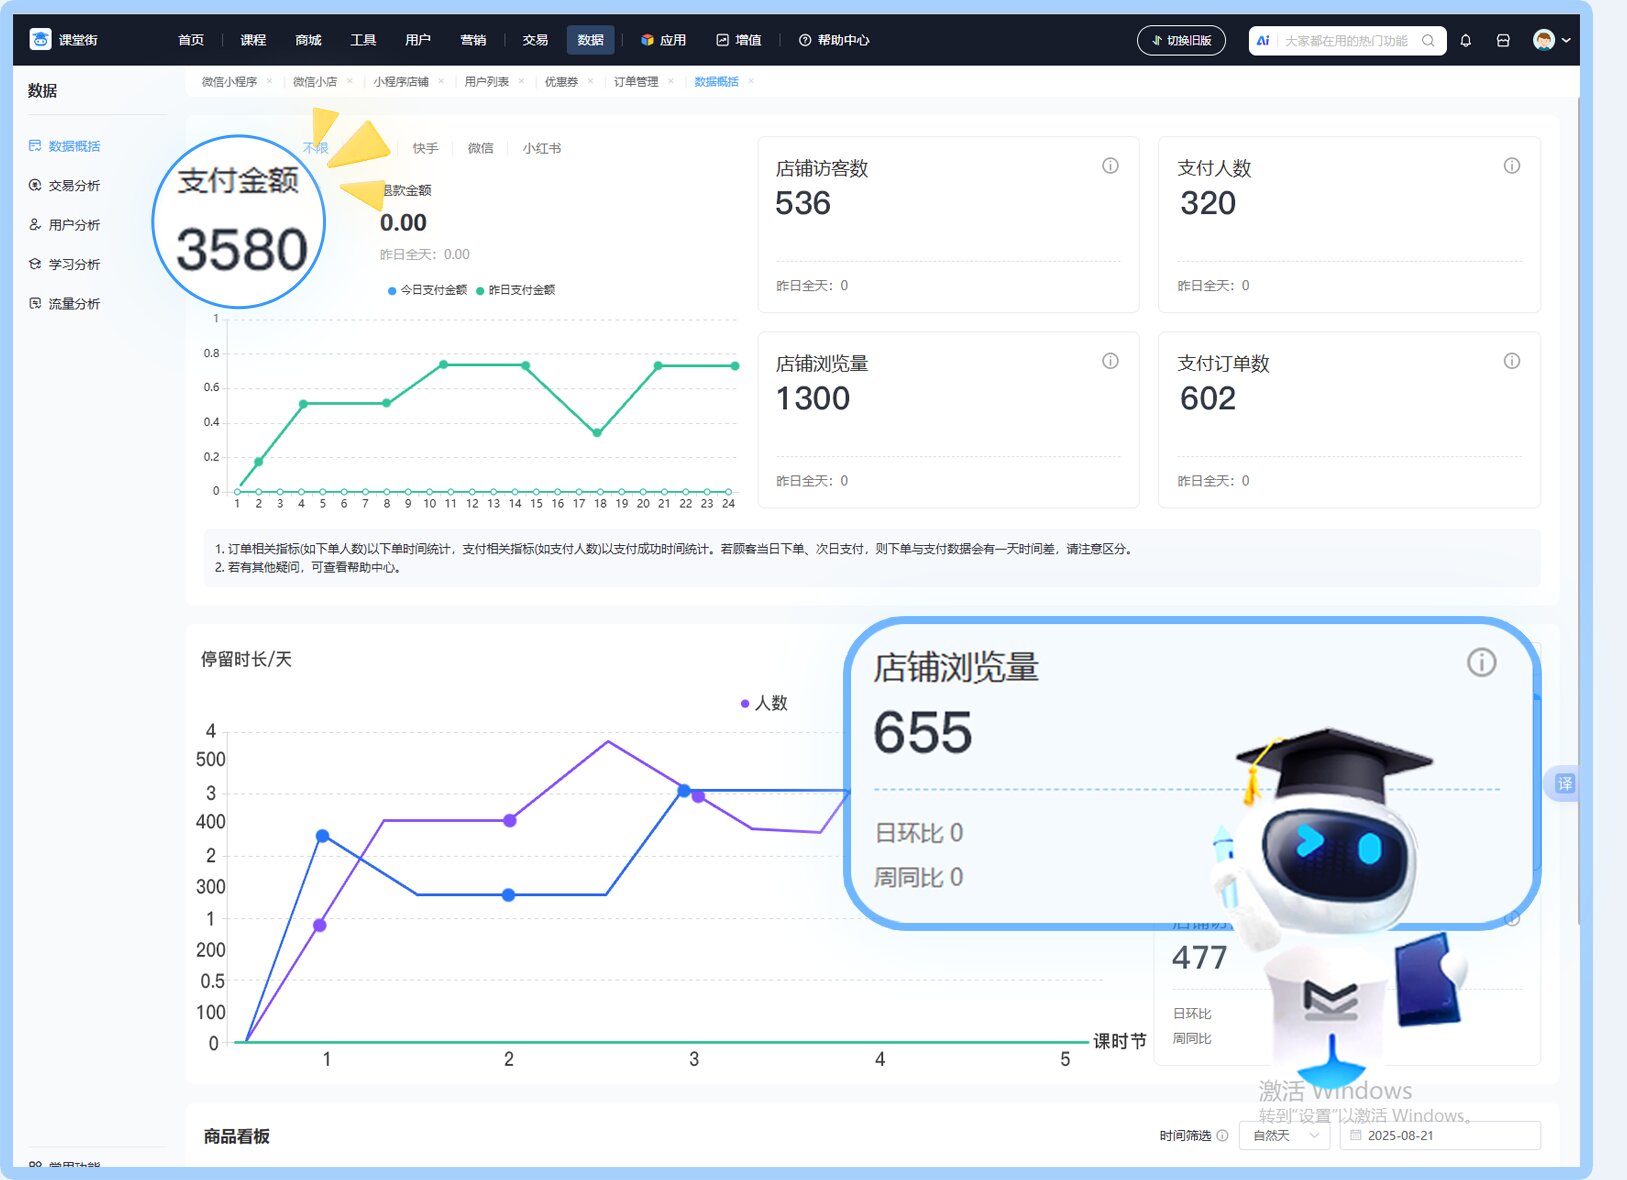Open the 用户 top menu

(418, 40)
